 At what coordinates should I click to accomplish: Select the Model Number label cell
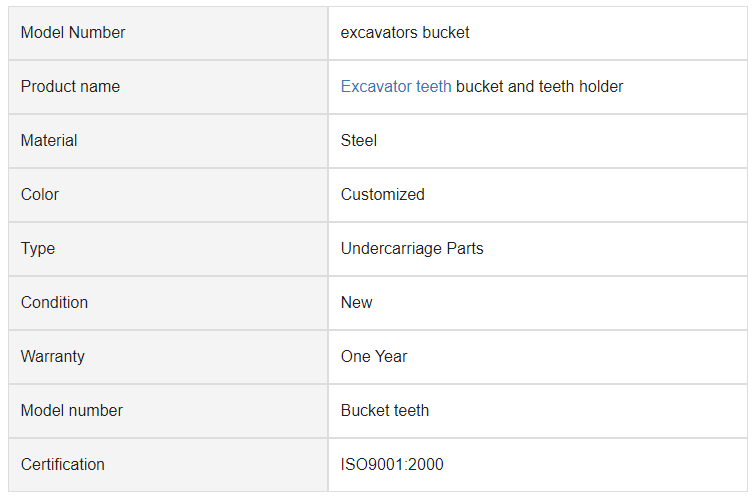(168, 33)
